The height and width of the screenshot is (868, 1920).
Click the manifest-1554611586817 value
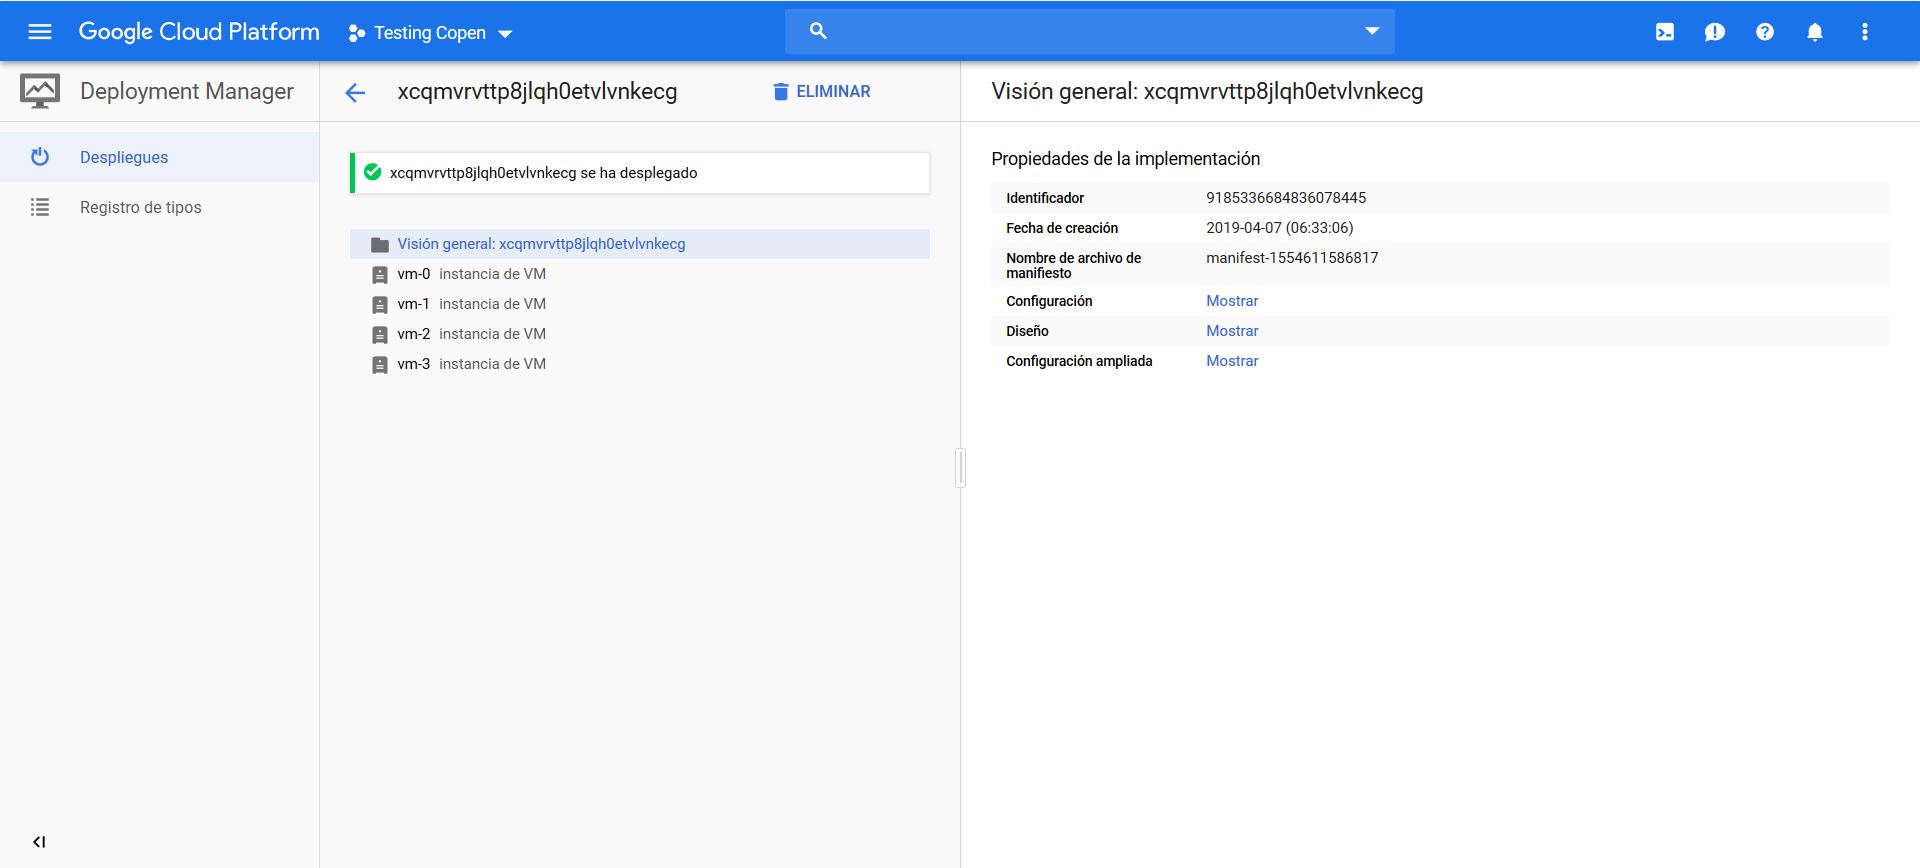pos(1292,258)
